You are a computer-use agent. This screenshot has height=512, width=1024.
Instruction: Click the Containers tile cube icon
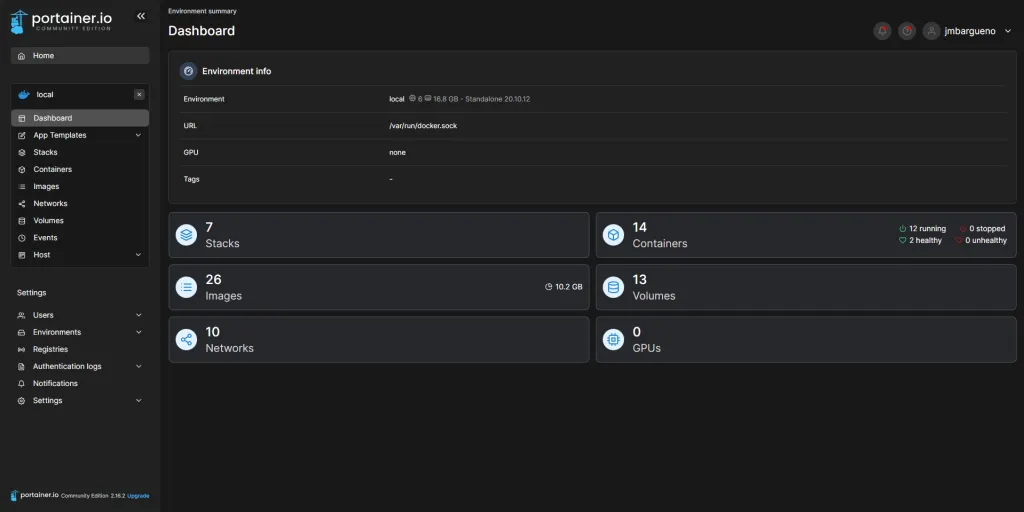coord(613,234)
